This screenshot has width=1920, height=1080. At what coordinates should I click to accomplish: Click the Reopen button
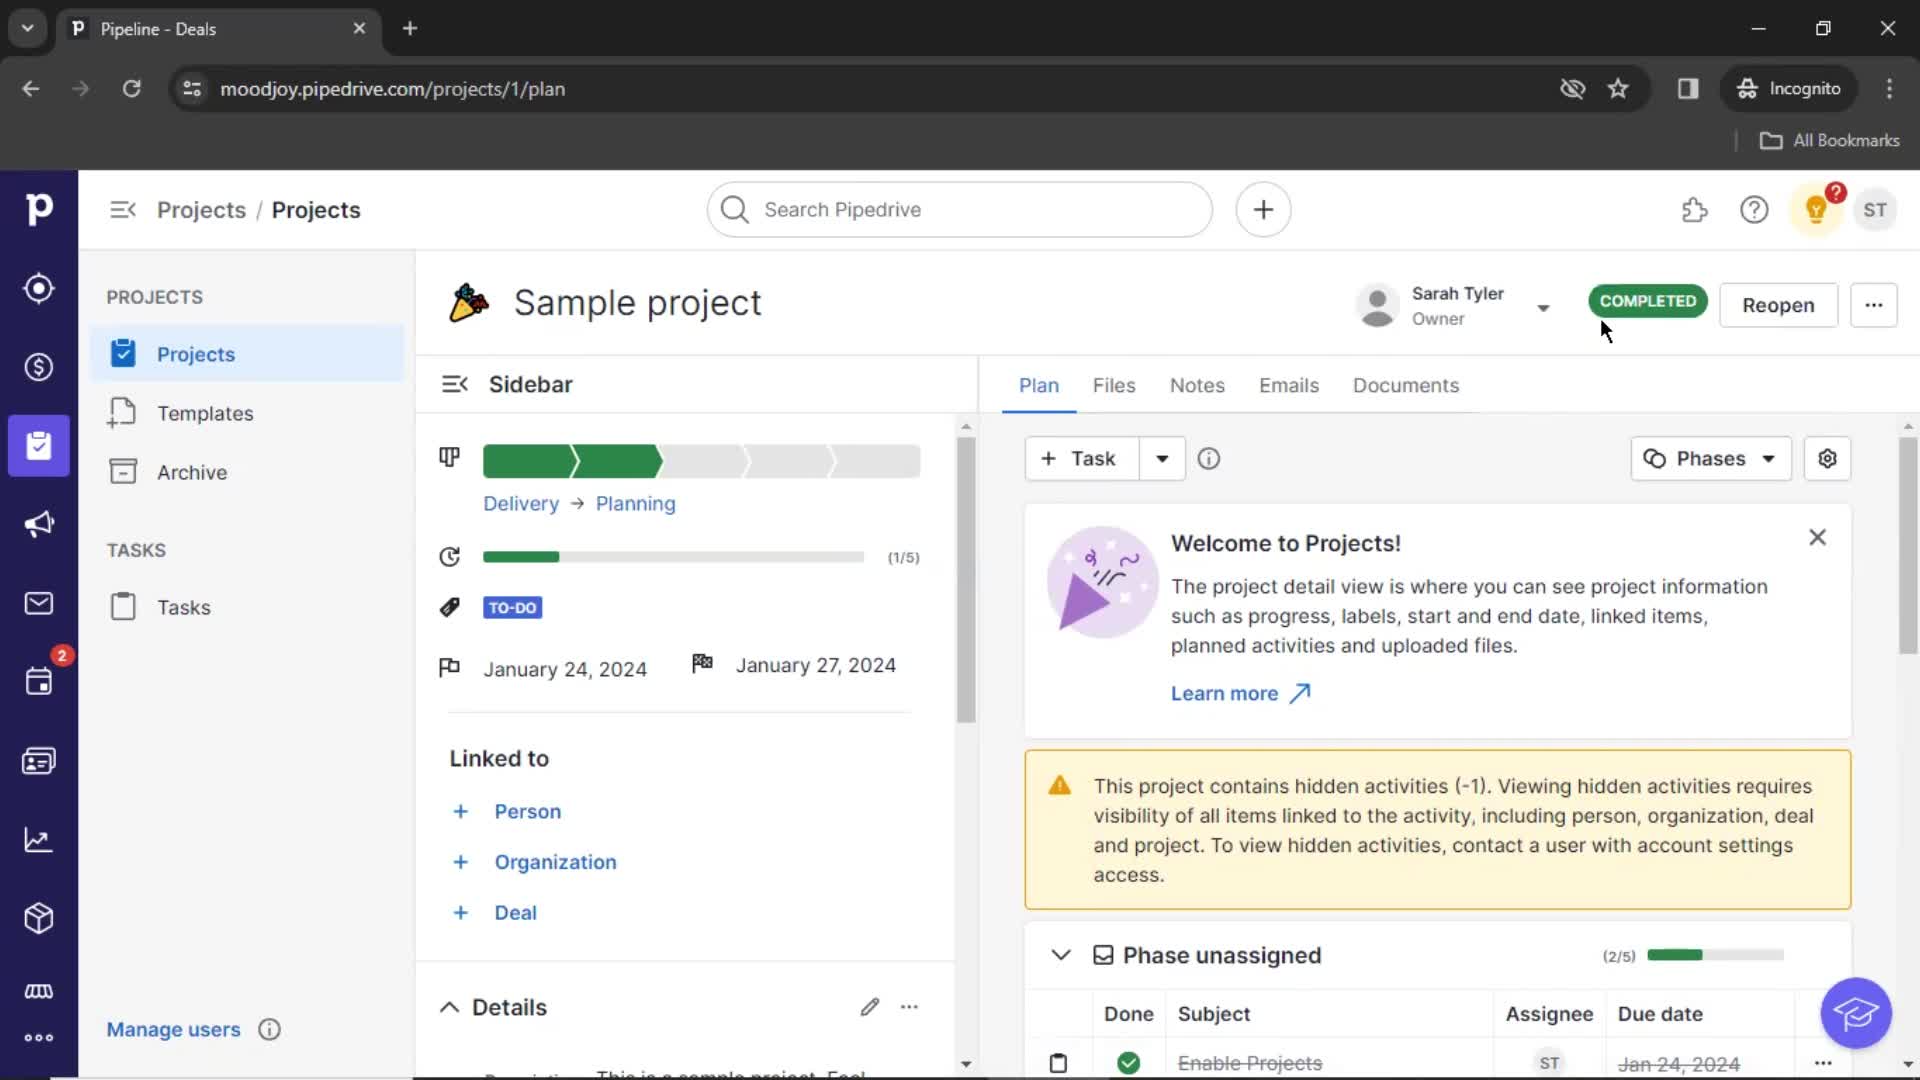click(1778, 305)
